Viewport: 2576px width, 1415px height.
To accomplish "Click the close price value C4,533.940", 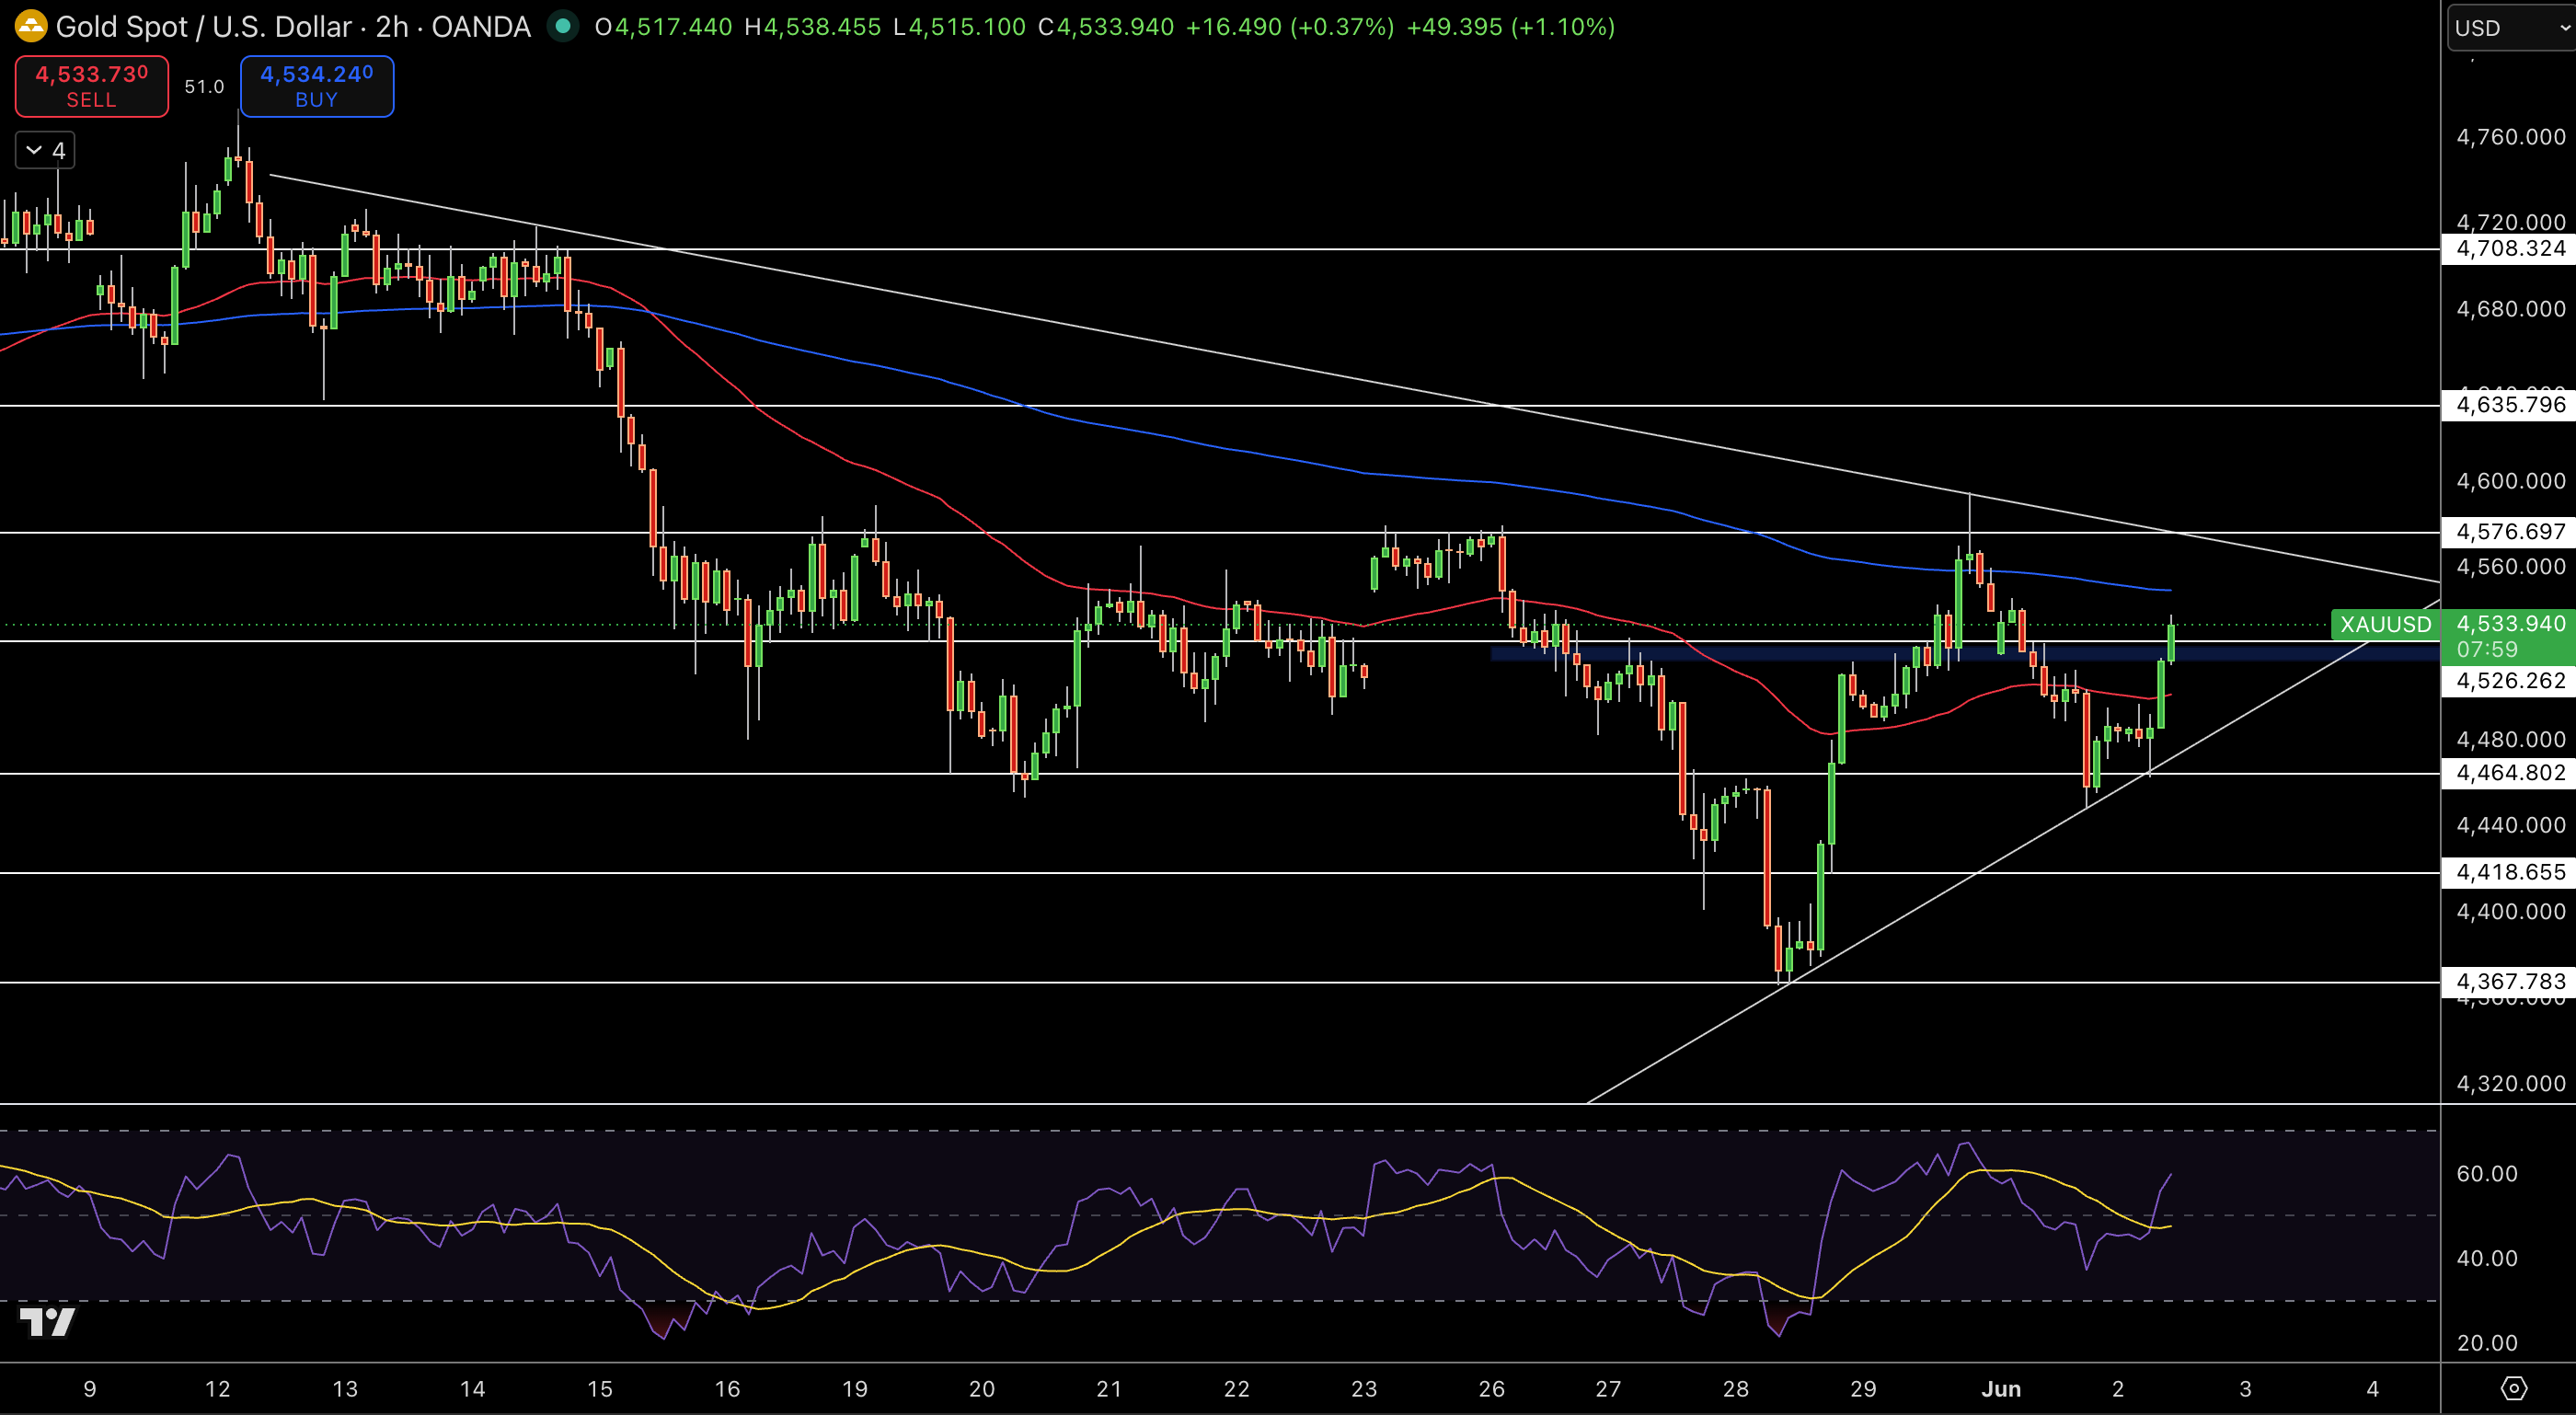I will tap(1106, 27).
